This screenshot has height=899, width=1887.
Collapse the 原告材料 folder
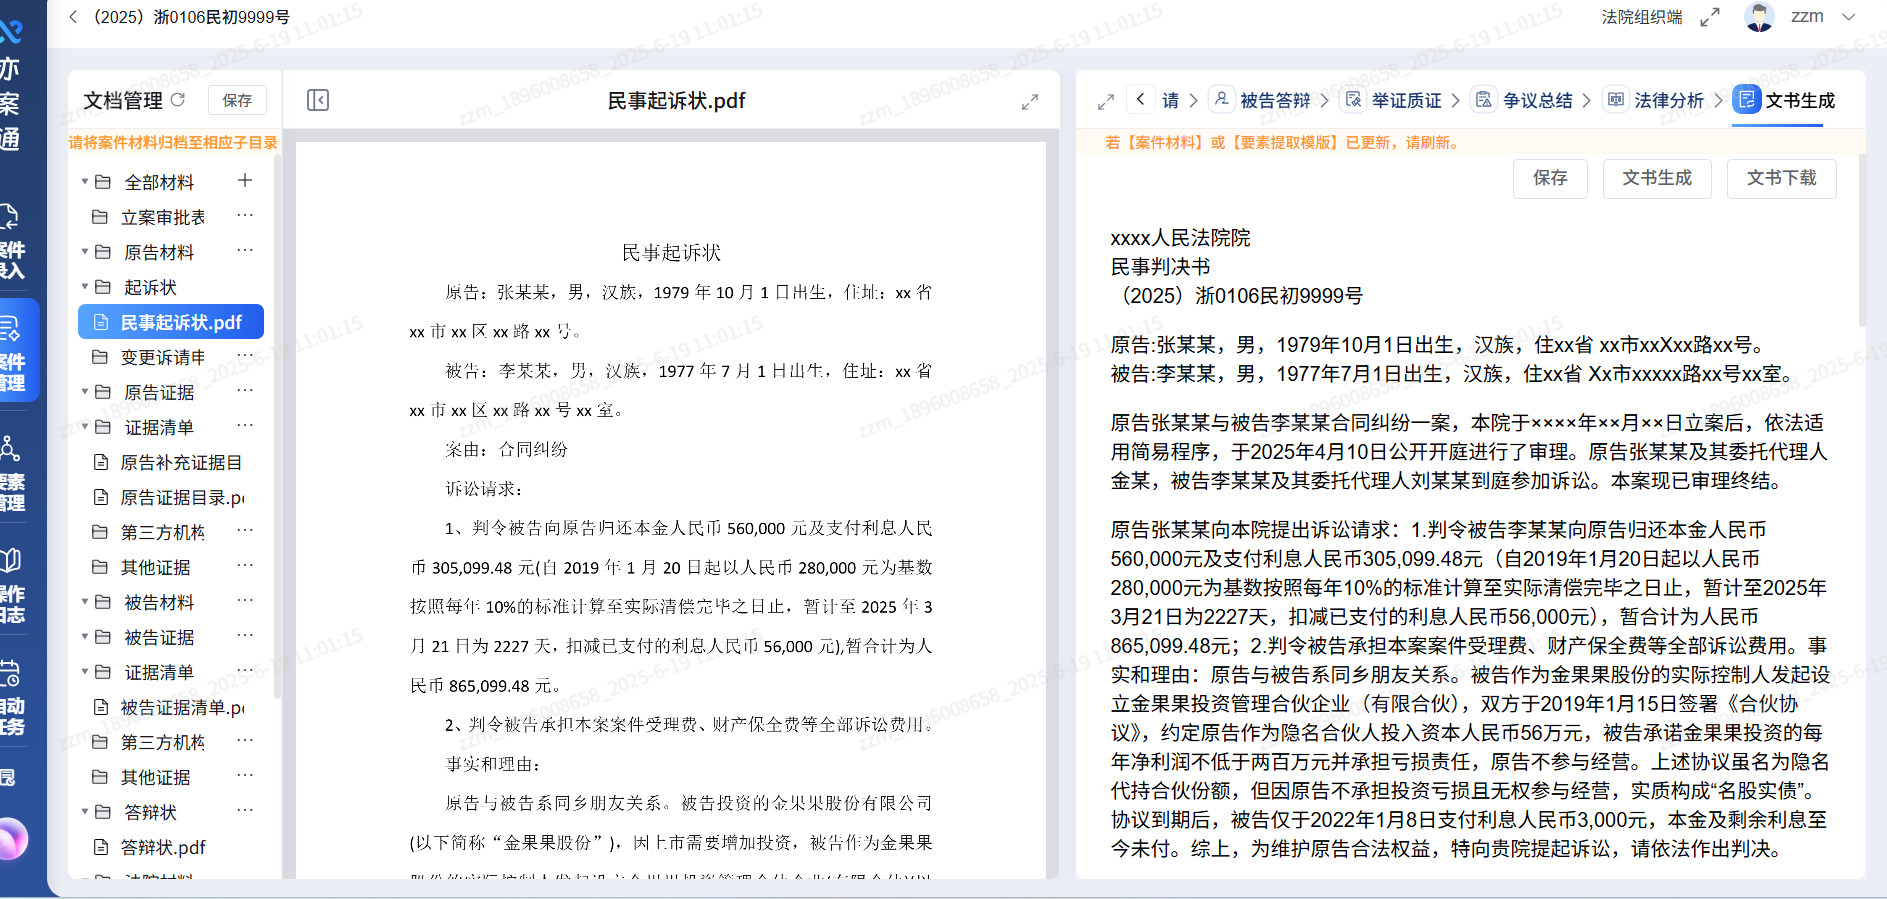[85, 252]
